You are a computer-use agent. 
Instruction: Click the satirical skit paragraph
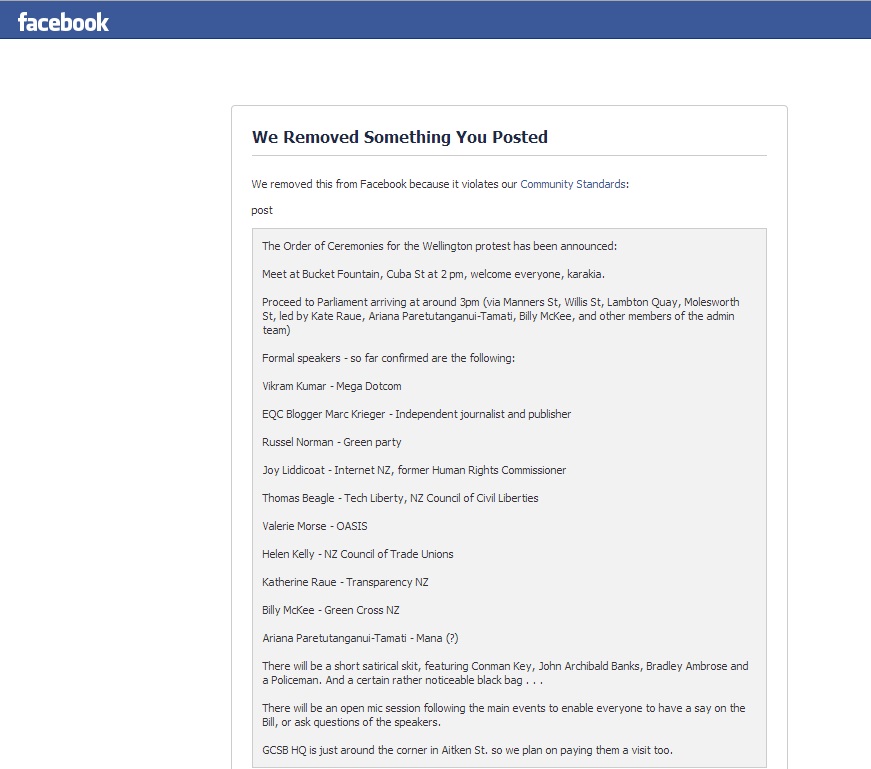click(x=505, y=673)
